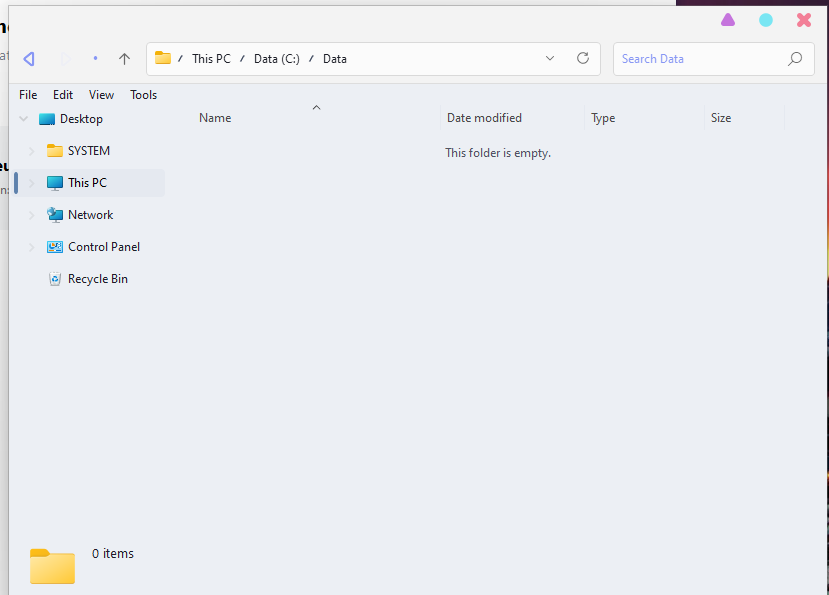Open the address bar history dropdown
This screenshot has height=595, width=829.
tap(550, 59)
